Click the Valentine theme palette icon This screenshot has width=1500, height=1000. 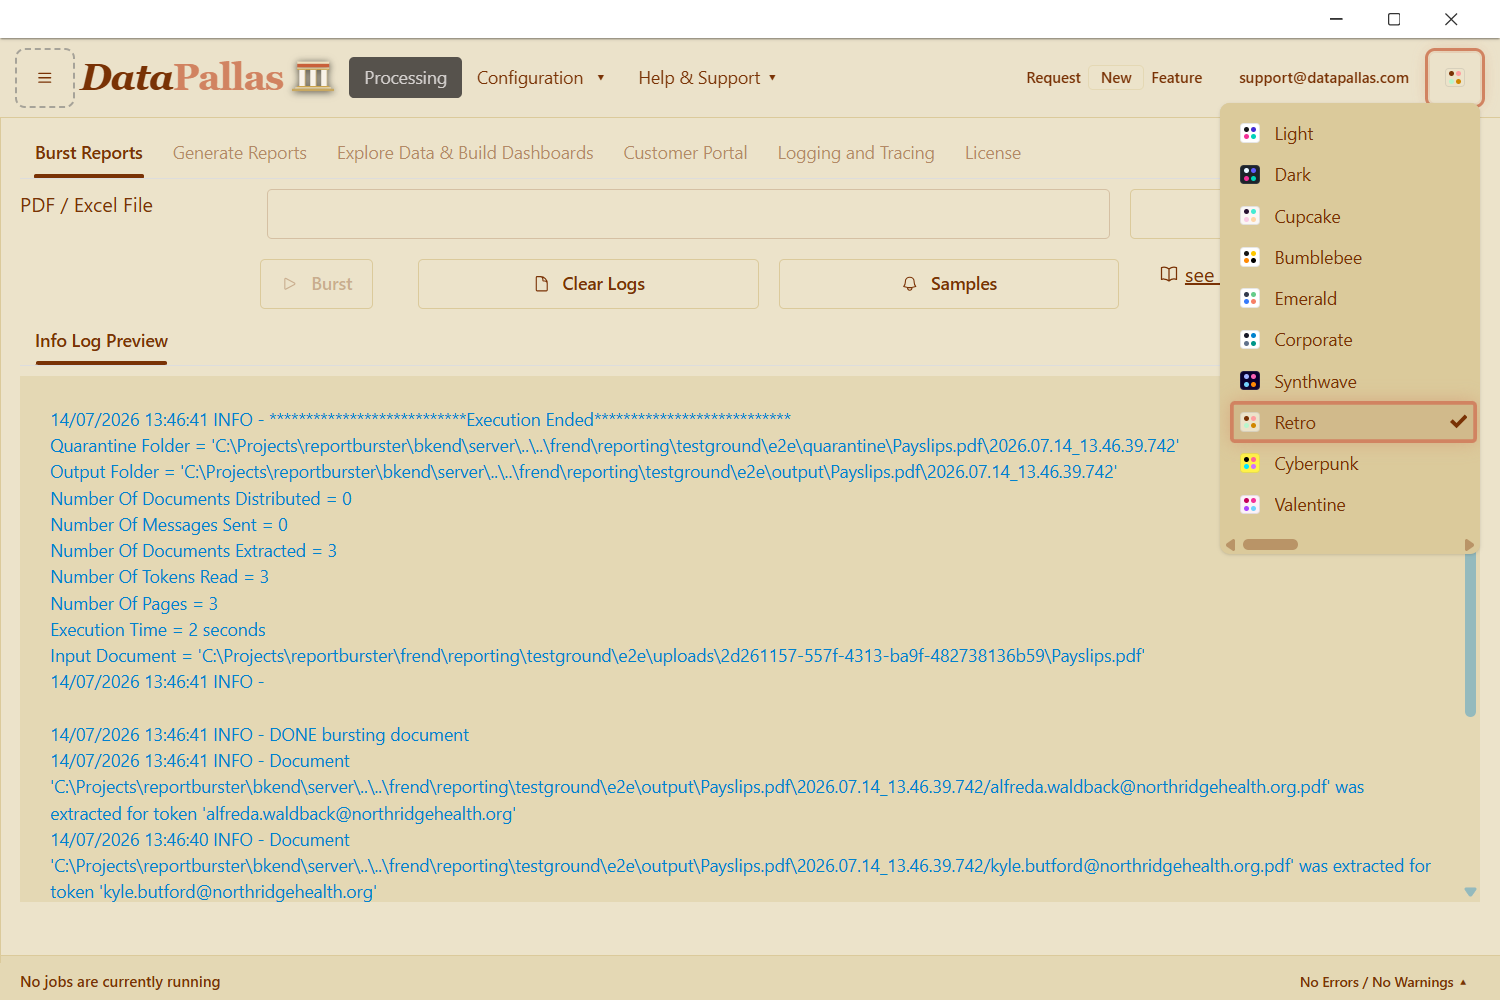point(1250,504)
